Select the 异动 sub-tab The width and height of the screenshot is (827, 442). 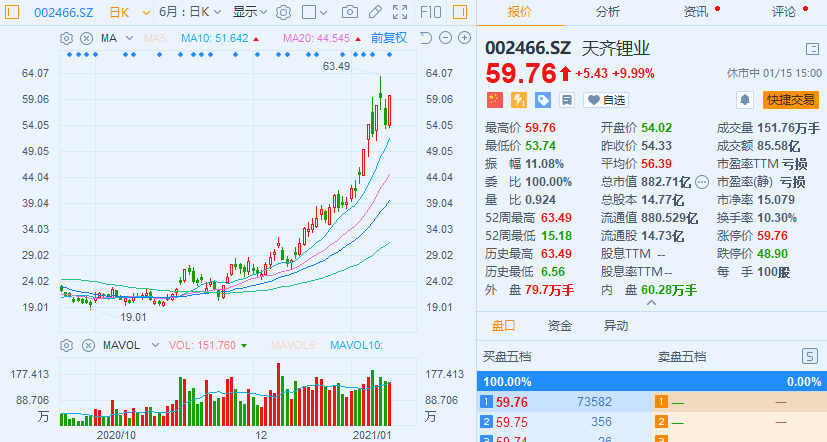pyautogui.click(x=616, y=325)
